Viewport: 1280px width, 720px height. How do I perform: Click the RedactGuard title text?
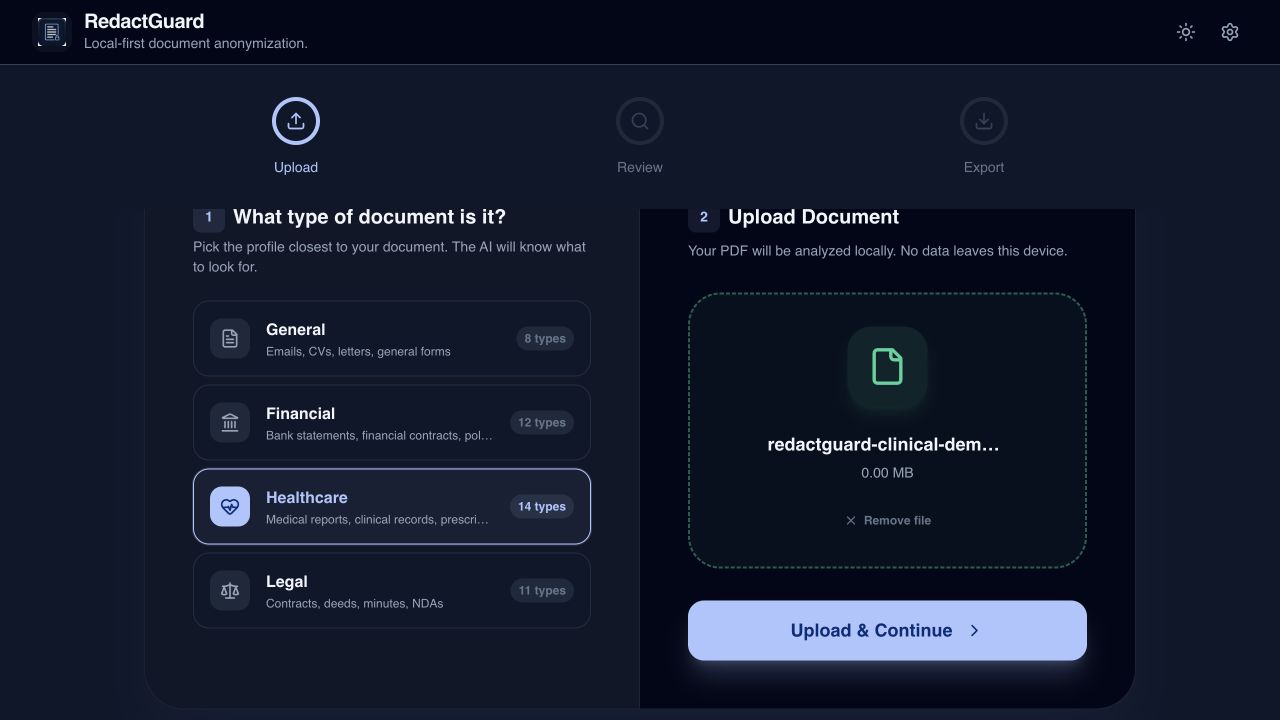pyautogui.click(x=144, y=21)
